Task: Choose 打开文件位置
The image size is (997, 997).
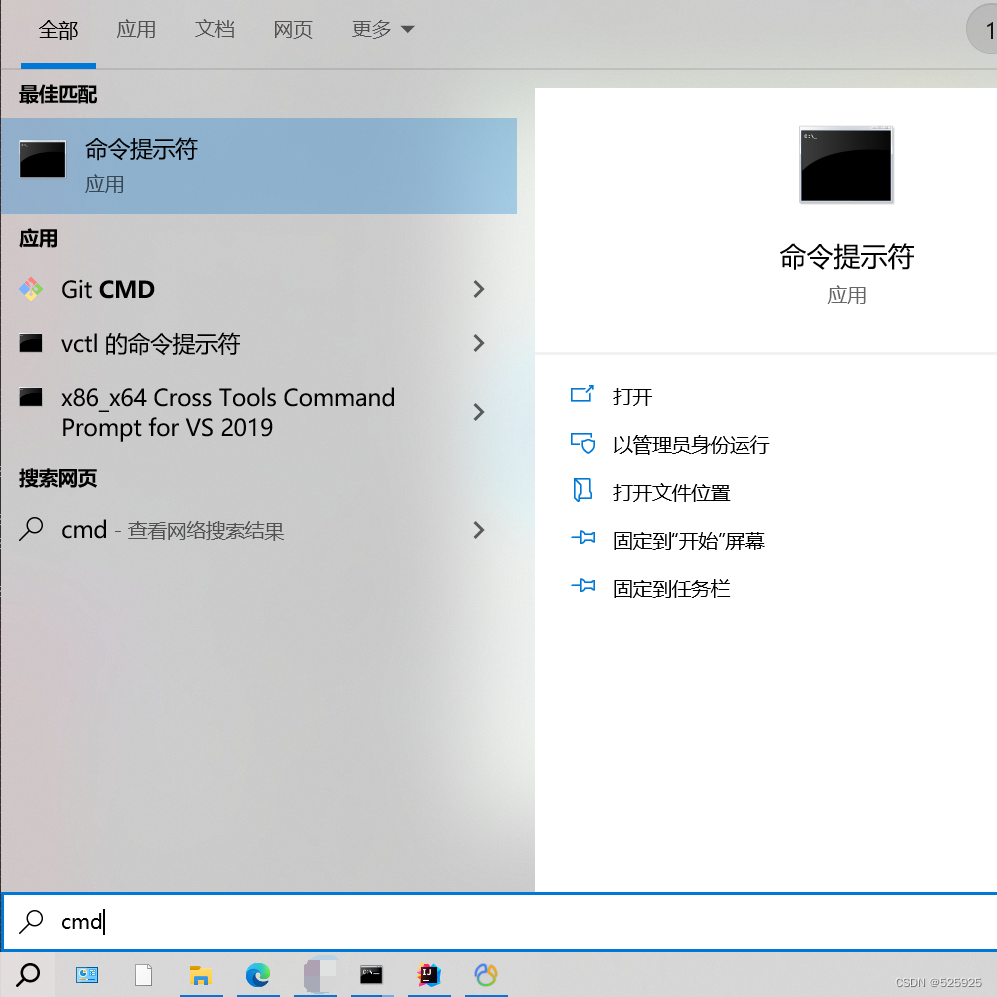Action: [671, 493]
